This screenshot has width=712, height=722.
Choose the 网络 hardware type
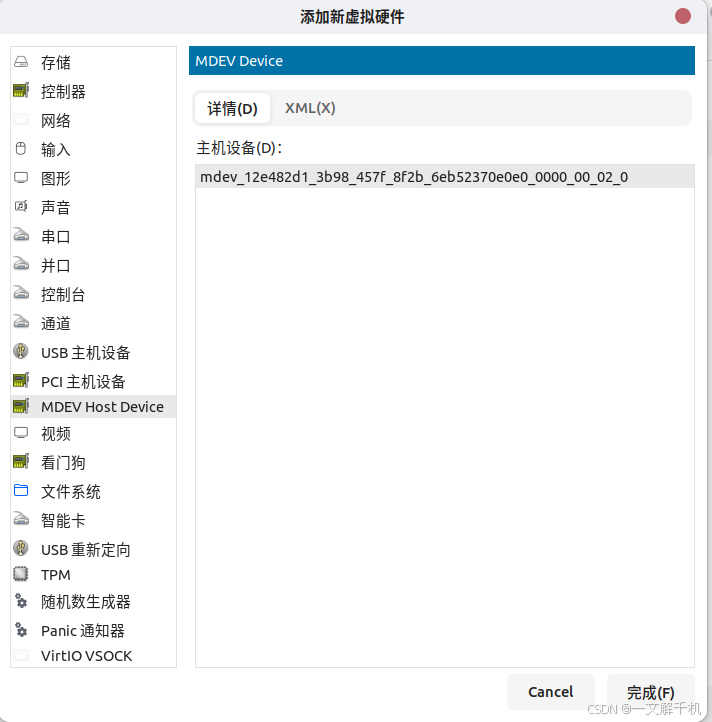[93, 120]
